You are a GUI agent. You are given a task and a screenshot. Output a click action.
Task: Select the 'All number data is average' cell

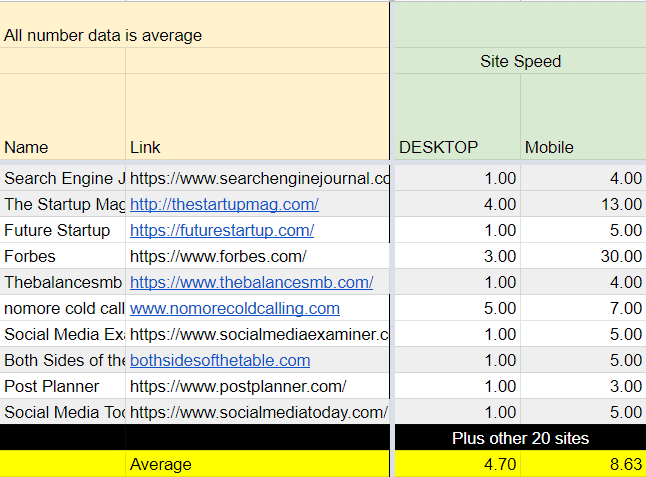coord(194,25)
